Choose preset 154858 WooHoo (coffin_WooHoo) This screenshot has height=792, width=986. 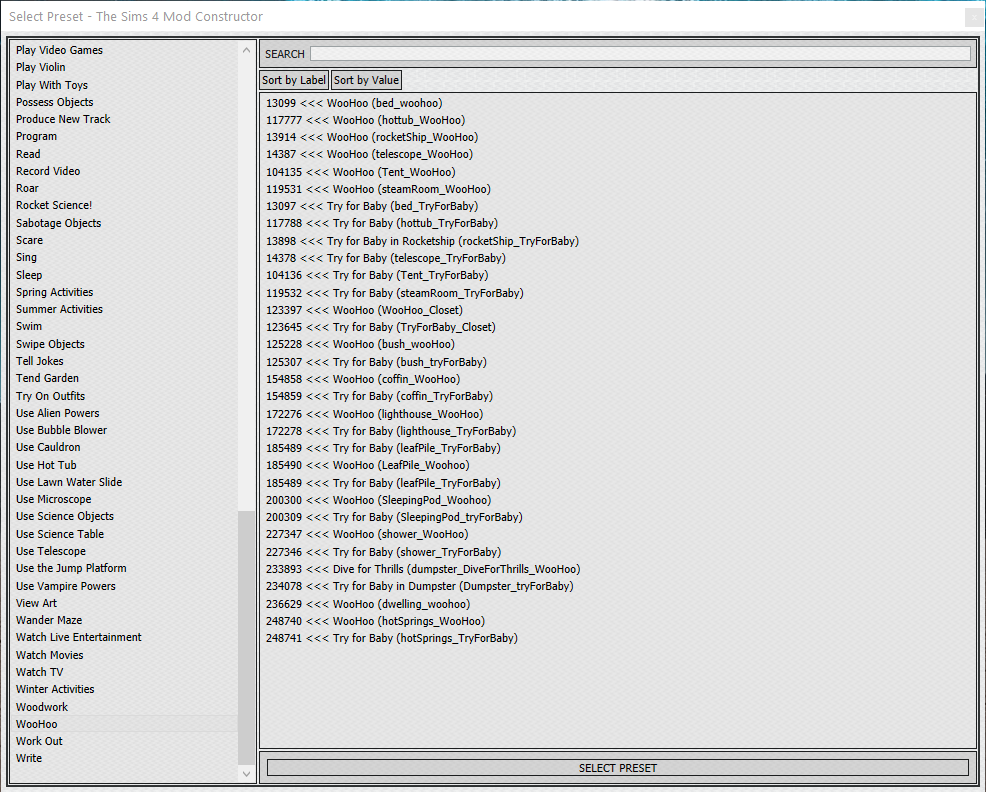[363, 379]
